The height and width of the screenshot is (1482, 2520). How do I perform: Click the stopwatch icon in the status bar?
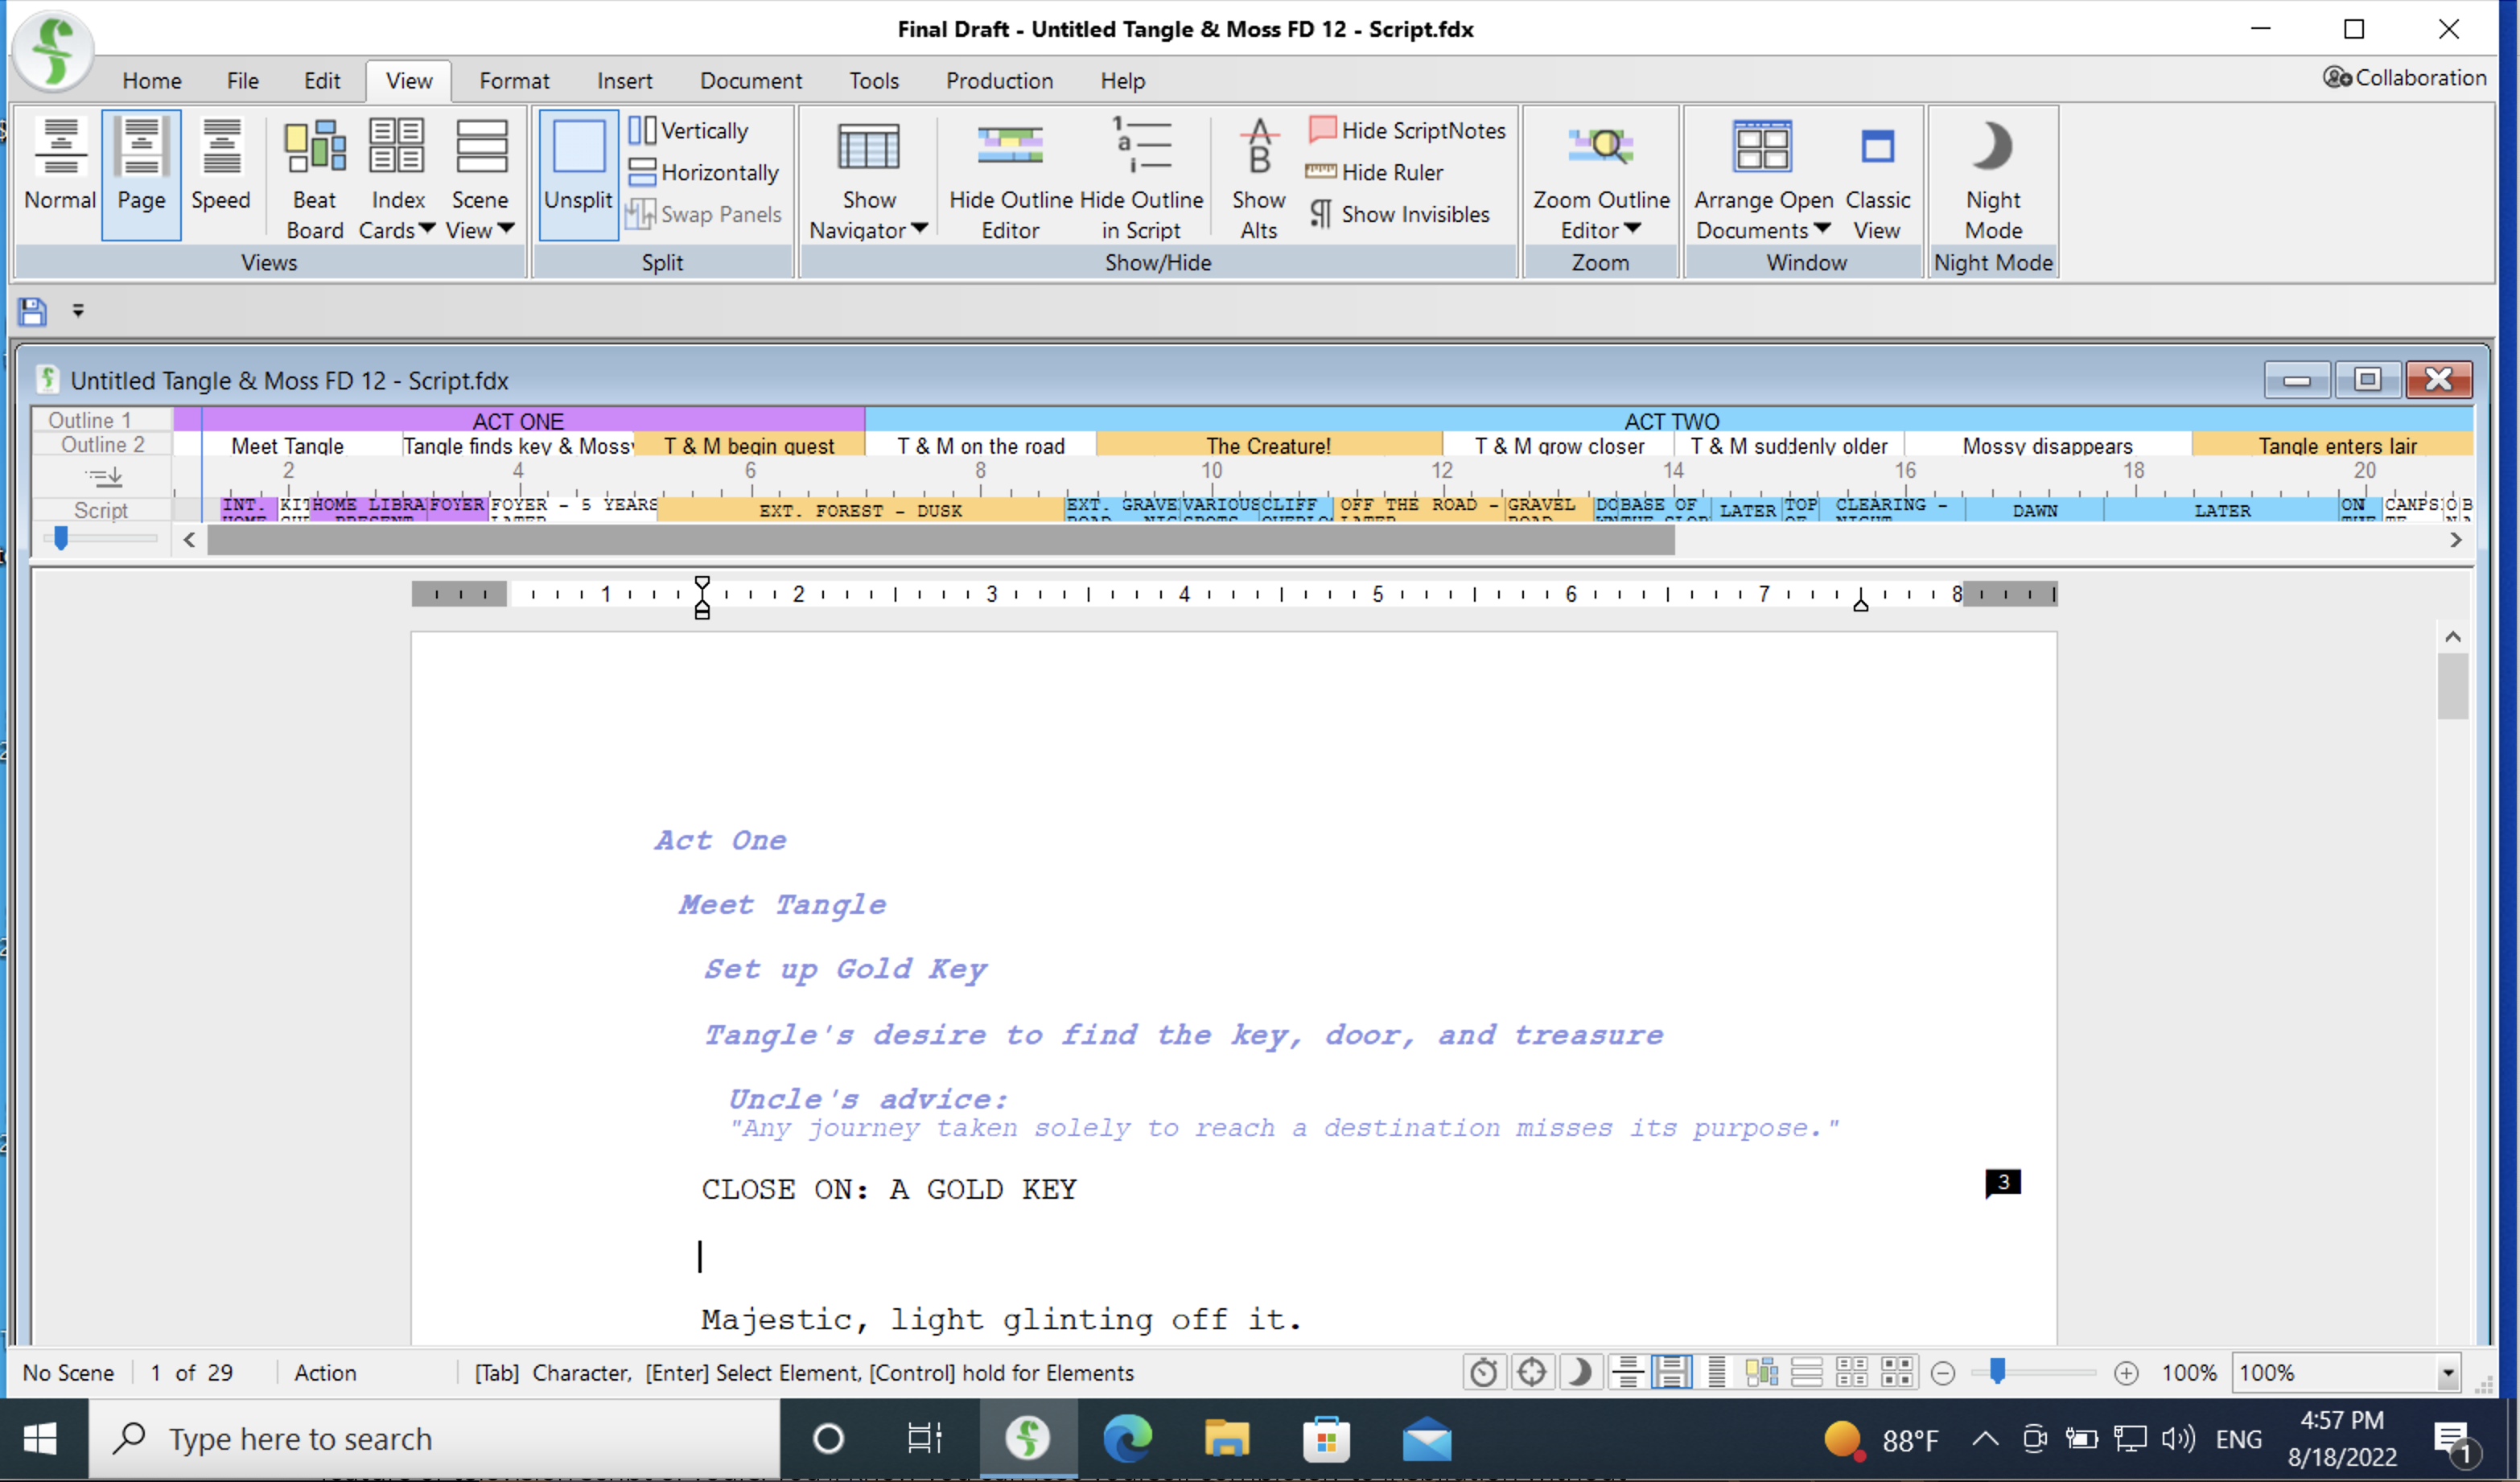pos(1484,1372)
